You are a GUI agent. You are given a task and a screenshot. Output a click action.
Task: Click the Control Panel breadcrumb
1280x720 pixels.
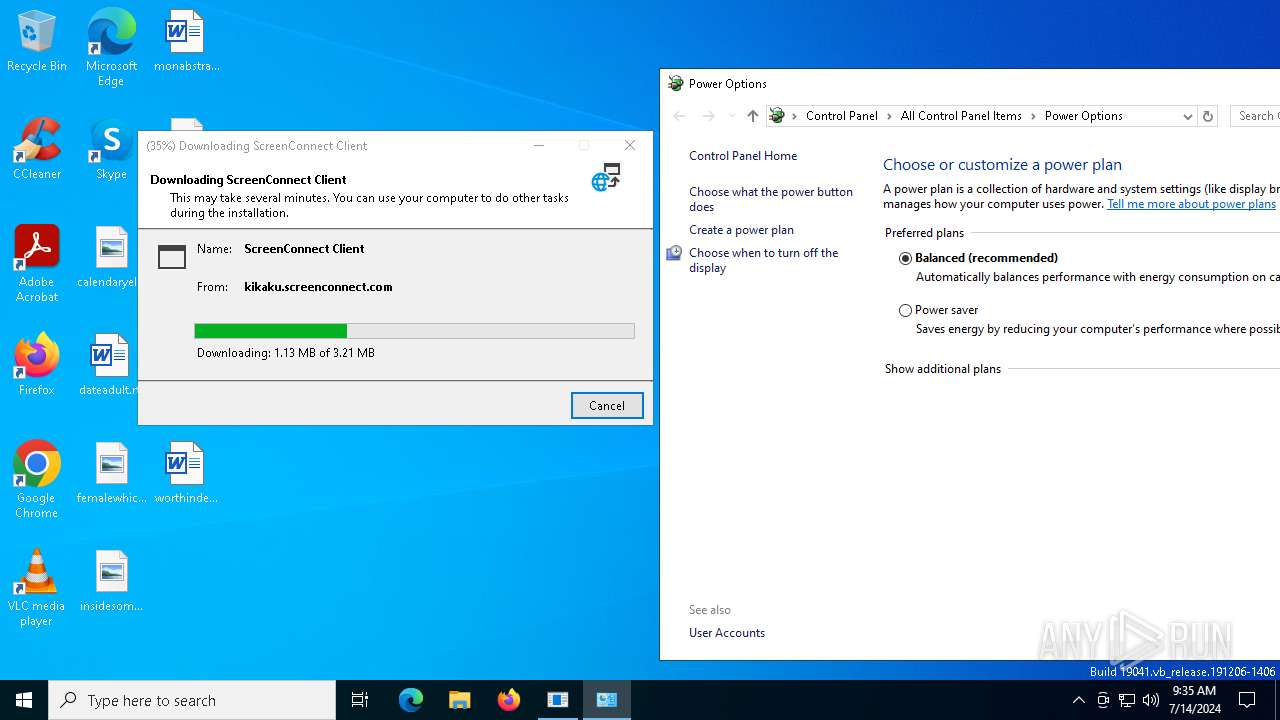click(842, 116)
